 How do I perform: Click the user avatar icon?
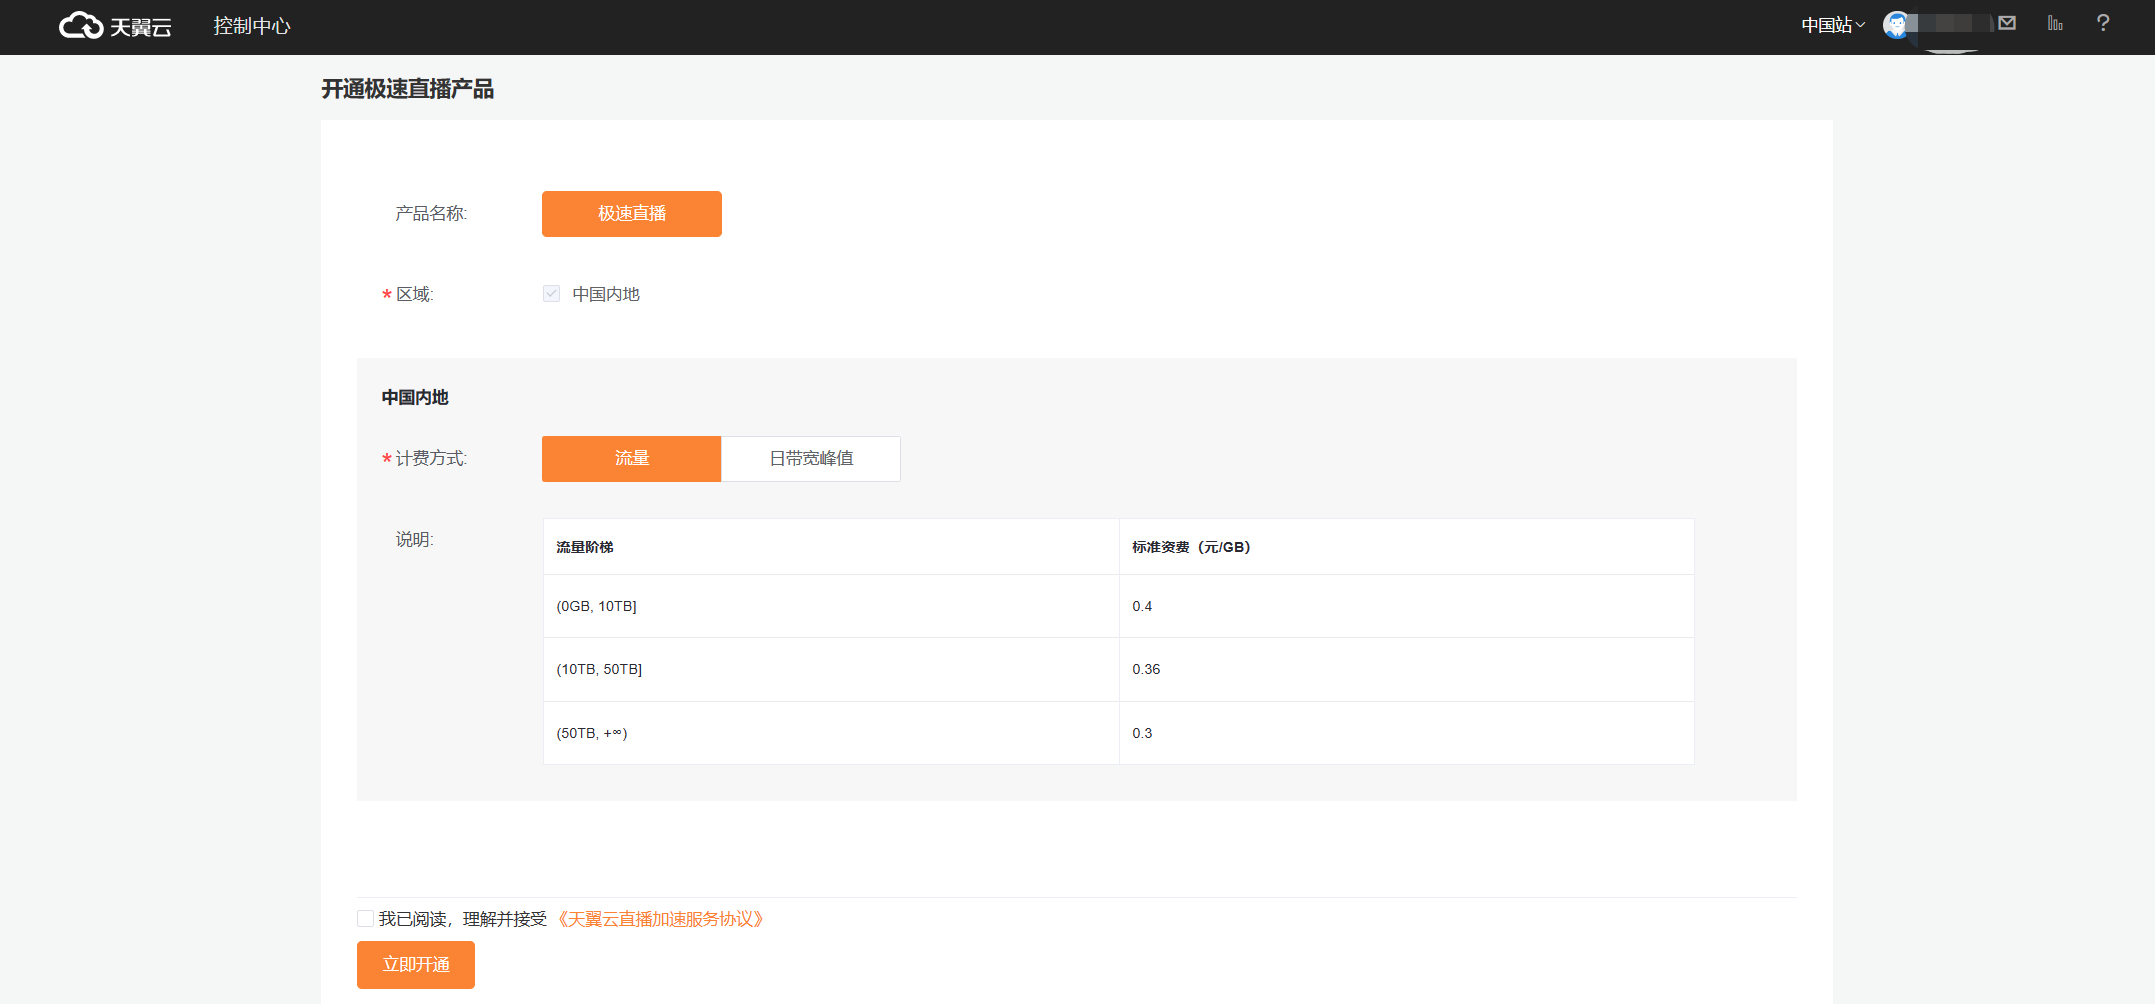[x=1896, y=25]
